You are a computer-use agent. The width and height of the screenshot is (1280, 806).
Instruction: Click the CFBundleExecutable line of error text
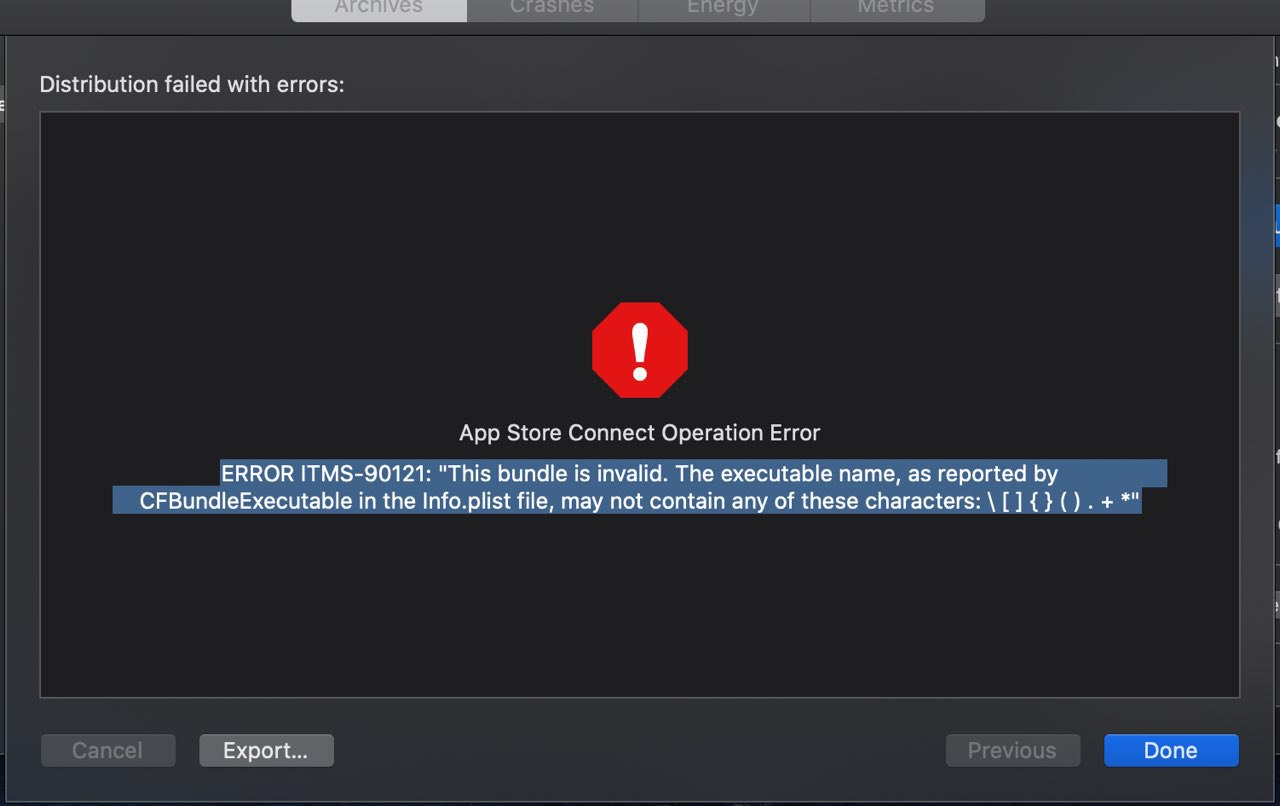point(640,501)
